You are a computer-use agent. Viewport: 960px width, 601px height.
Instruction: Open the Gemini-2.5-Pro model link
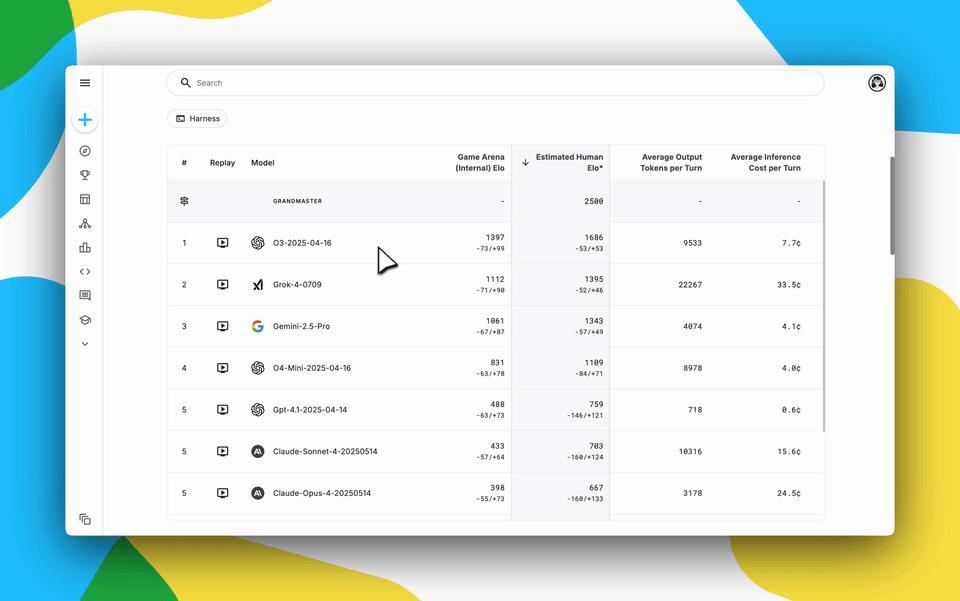[301, 326]
